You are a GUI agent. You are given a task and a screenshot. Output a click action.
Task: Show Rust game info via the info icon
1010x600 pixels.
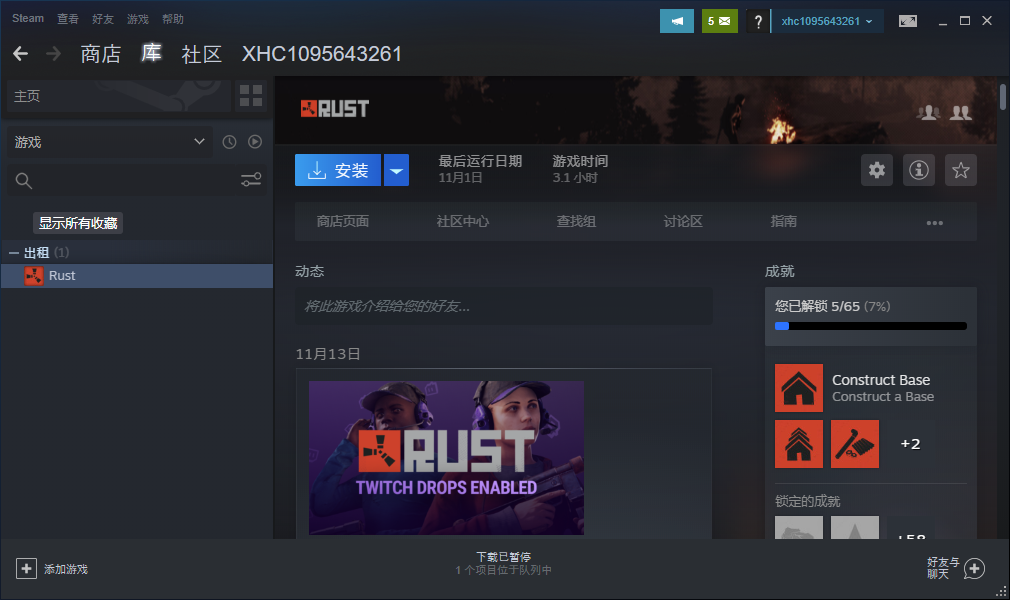tap(919, 170)
